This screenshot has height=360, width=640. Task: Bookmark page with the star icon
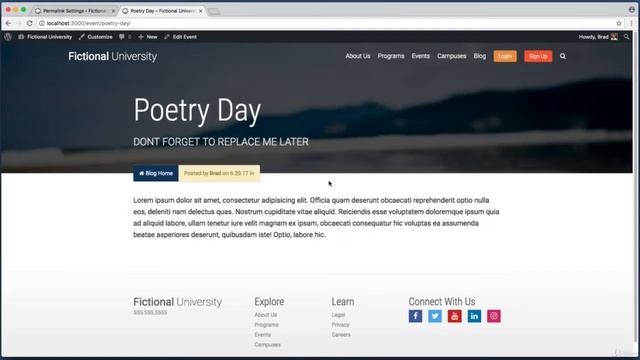point(619,23)
